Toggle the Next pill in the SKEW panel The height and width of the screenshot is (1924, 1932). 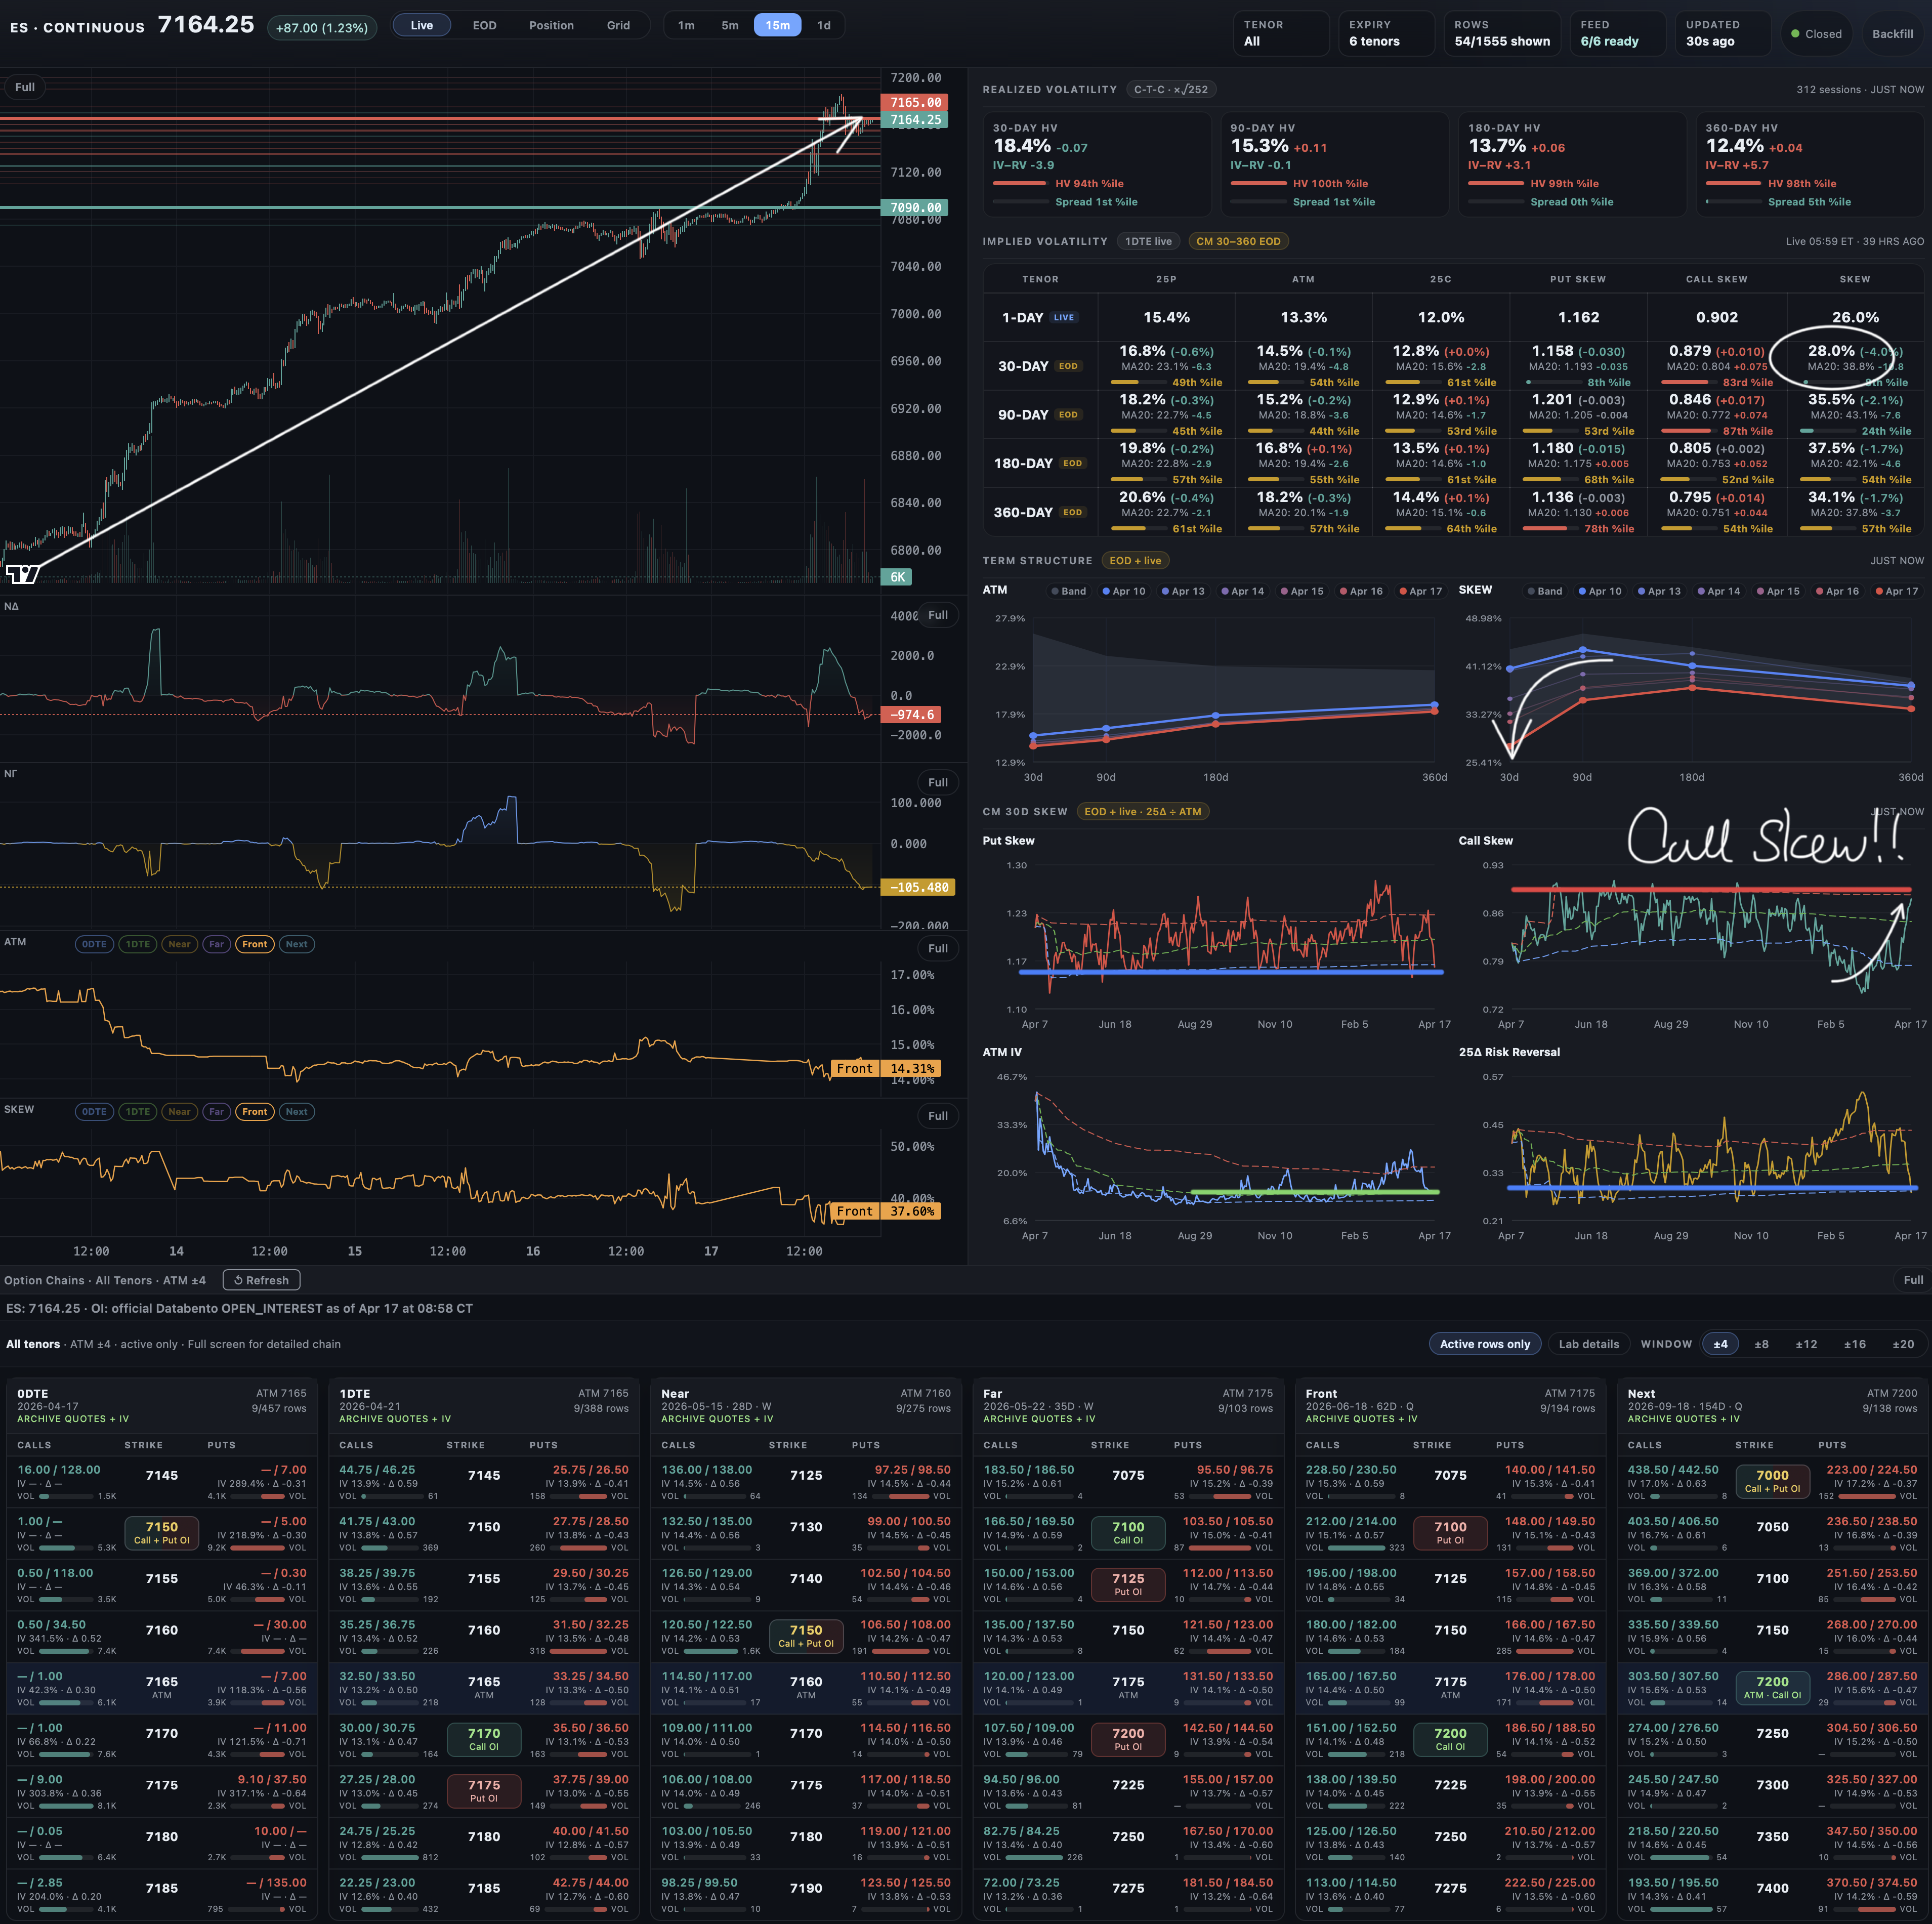point(296,1111)
